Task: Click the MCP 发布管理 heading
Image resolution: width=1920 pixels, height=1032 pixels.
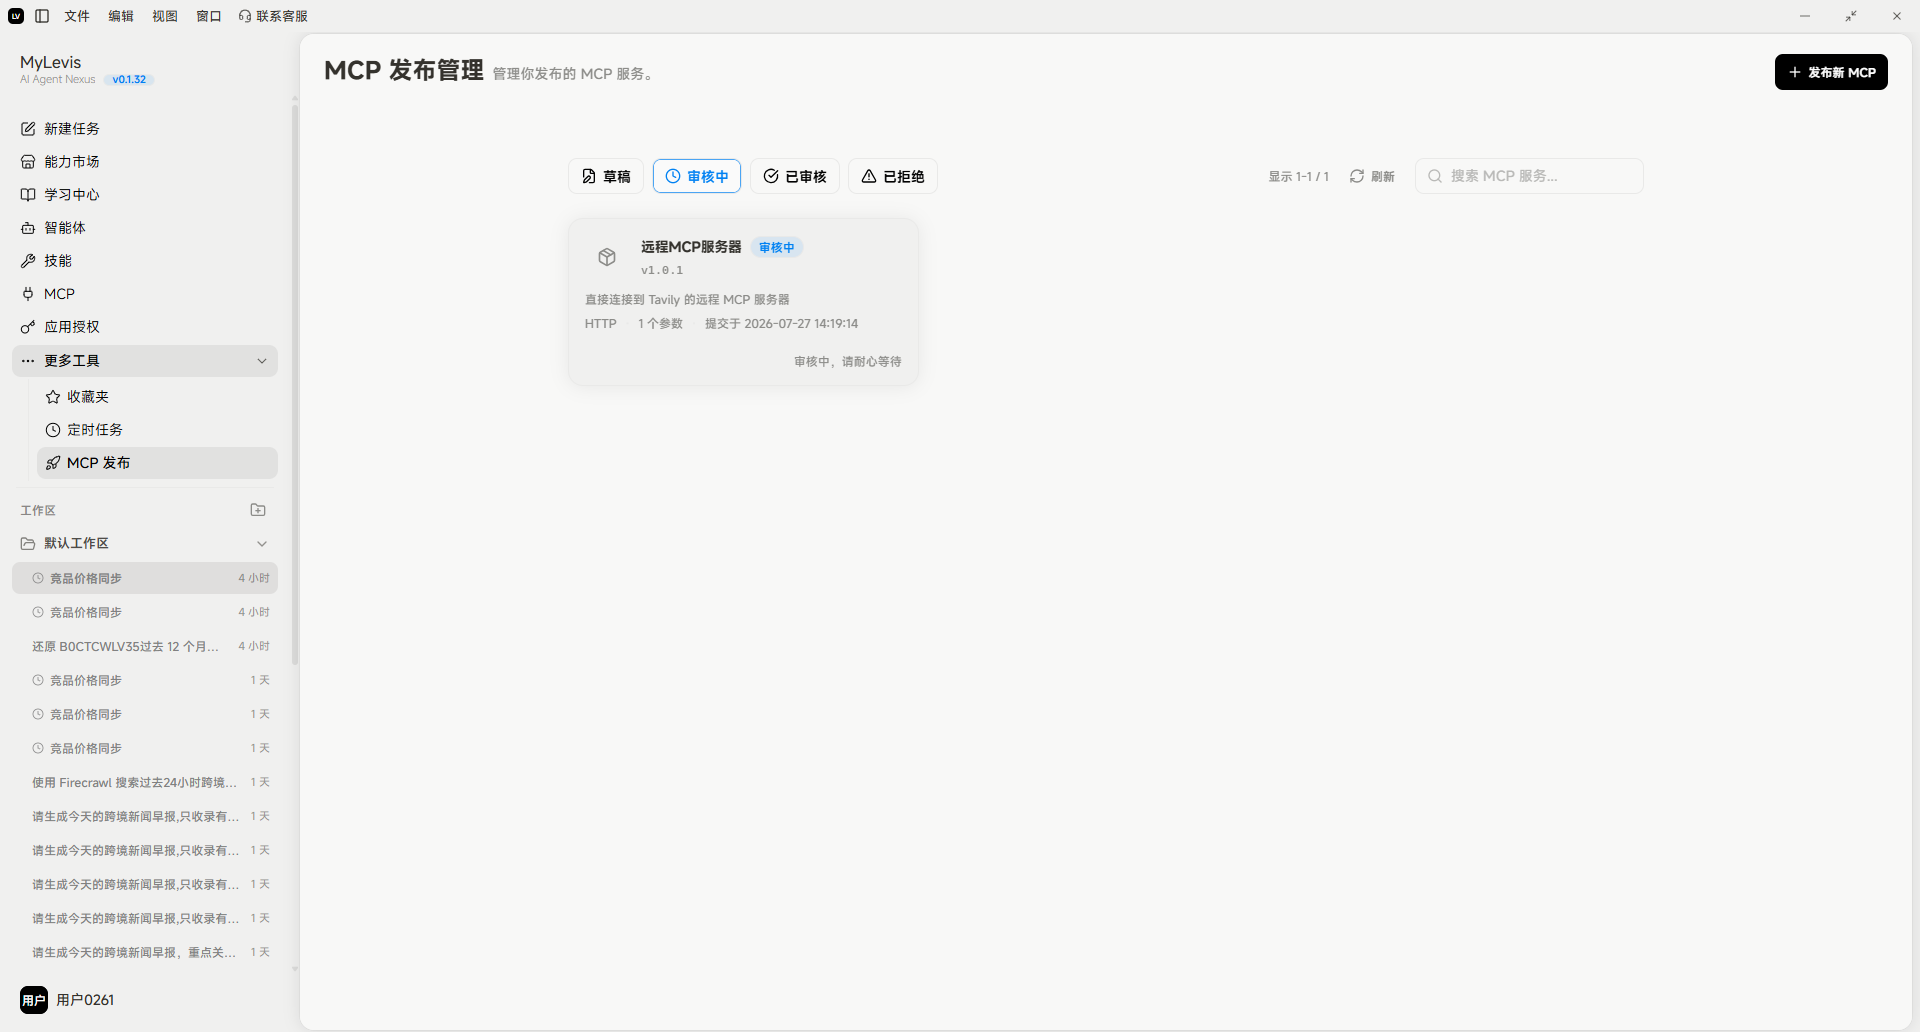Action: tap(404, 71)
